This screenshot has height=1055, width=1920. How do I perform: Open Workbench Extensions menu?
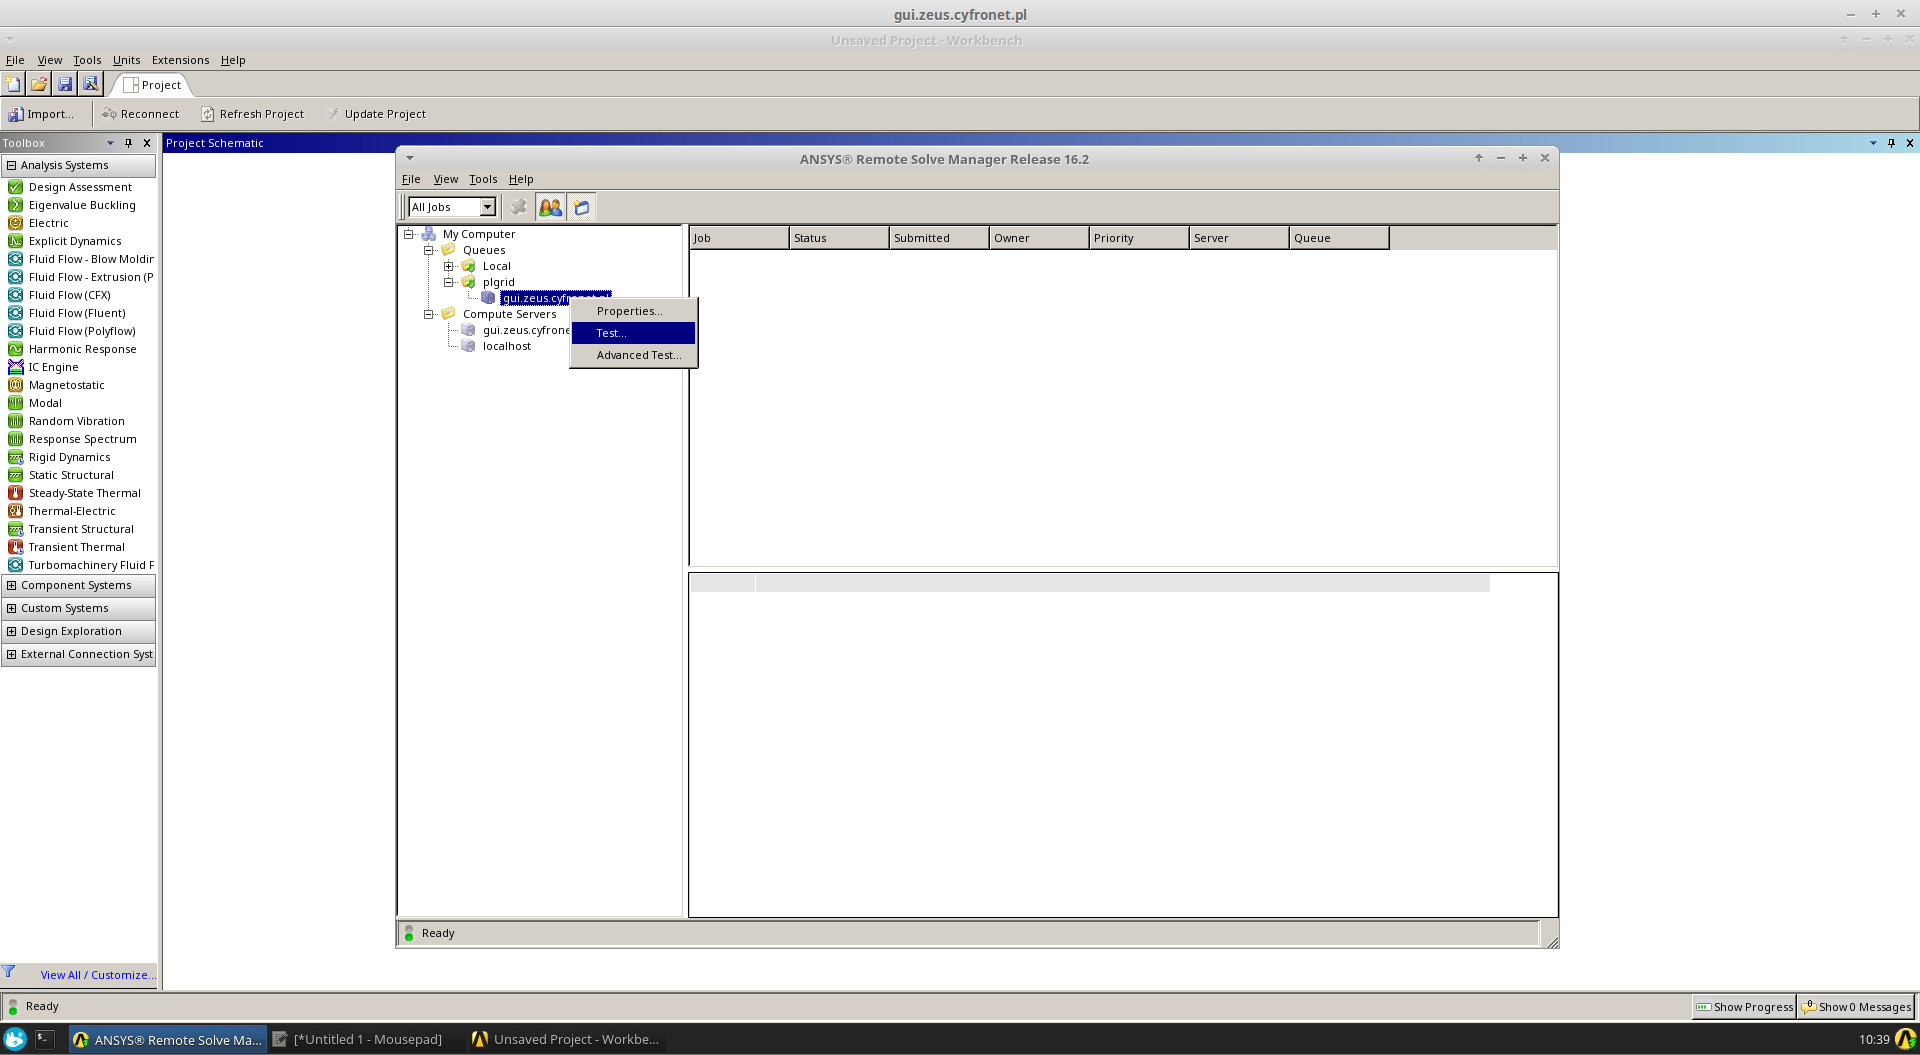[180, 60]
